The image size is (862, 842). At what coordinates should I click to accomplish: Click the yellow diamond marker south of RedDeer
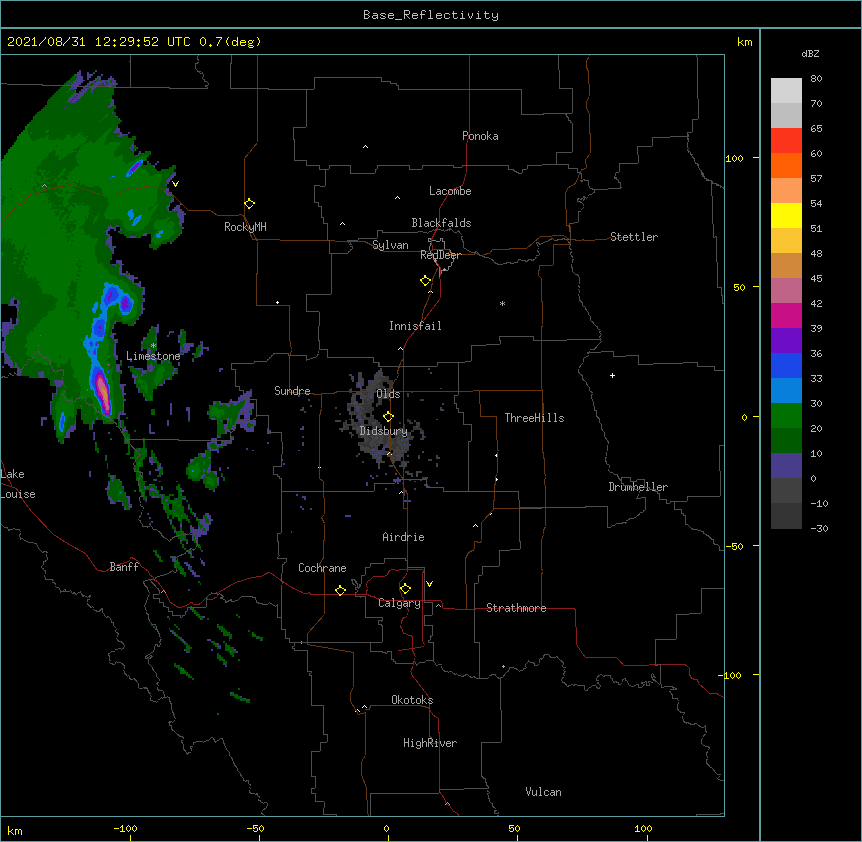[426, 281]
